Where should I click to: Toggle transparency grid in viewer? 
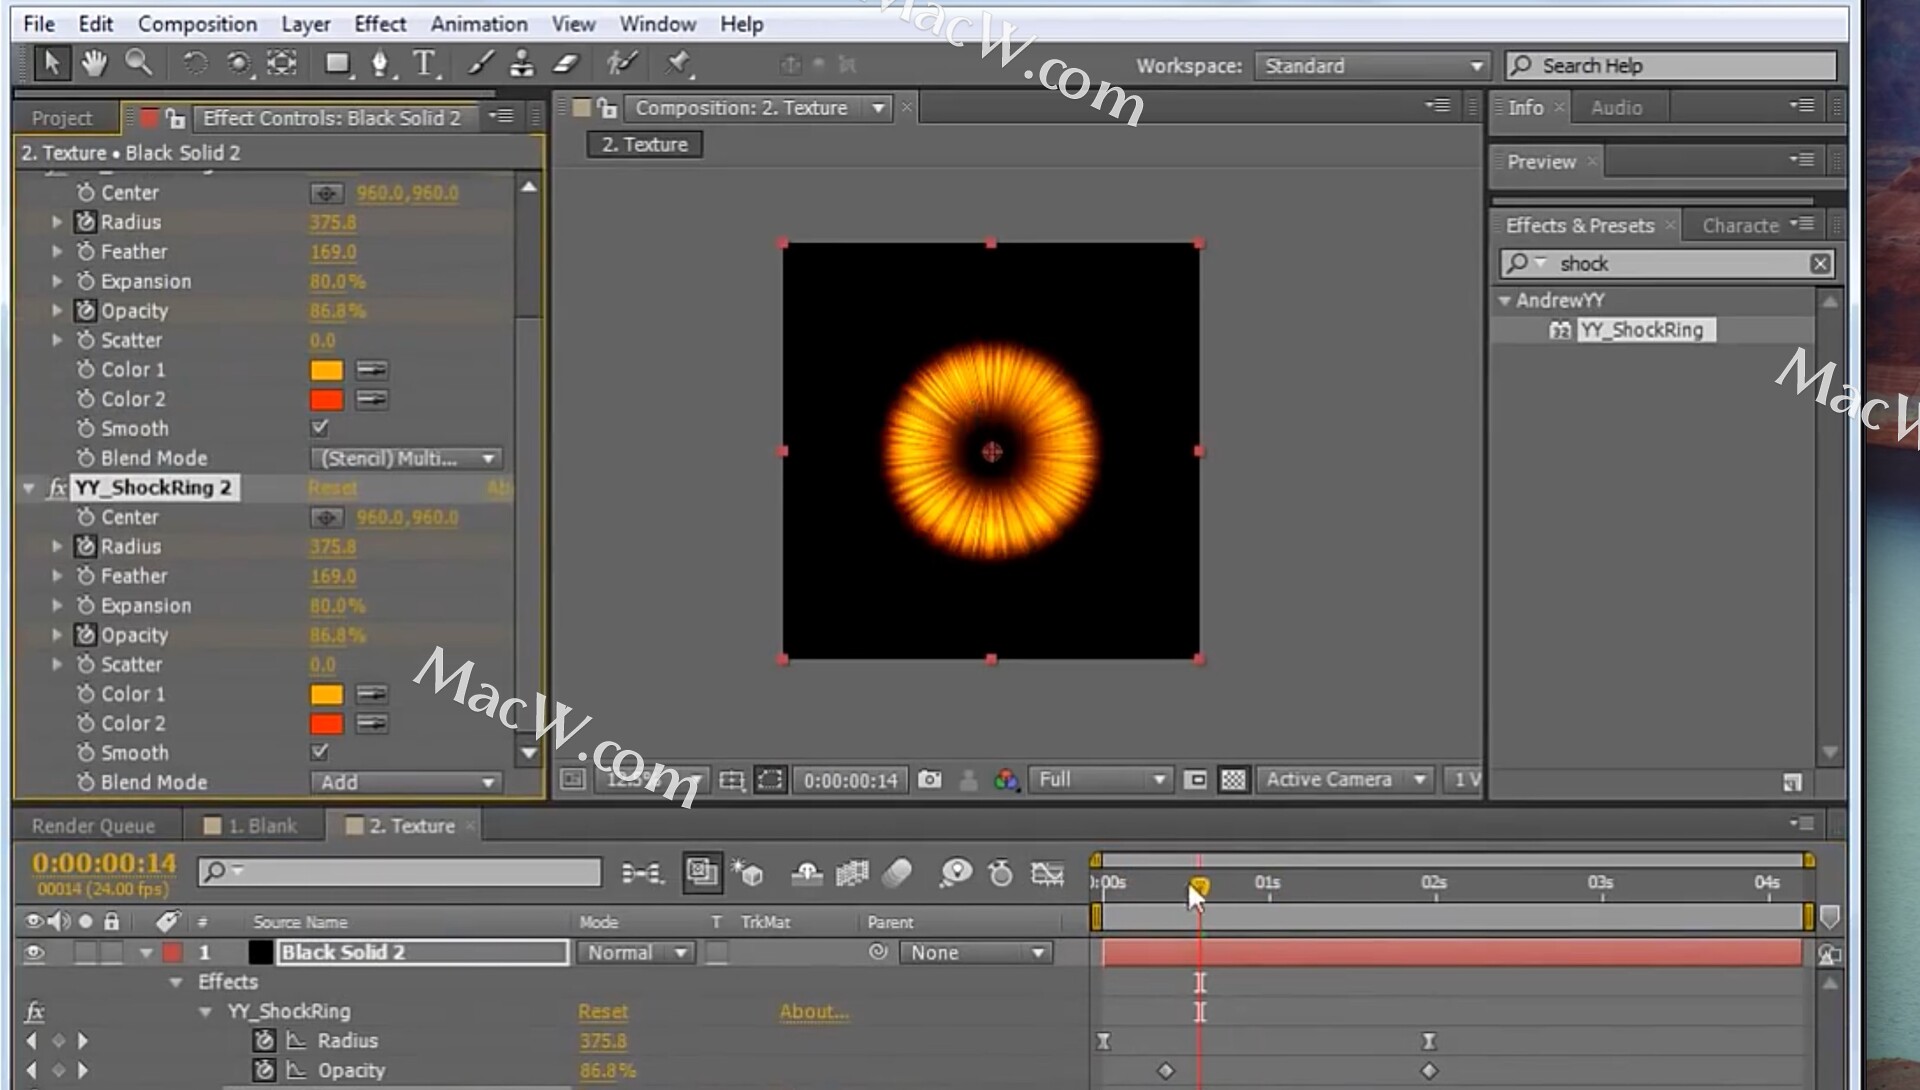click(x=1233, y=779)
